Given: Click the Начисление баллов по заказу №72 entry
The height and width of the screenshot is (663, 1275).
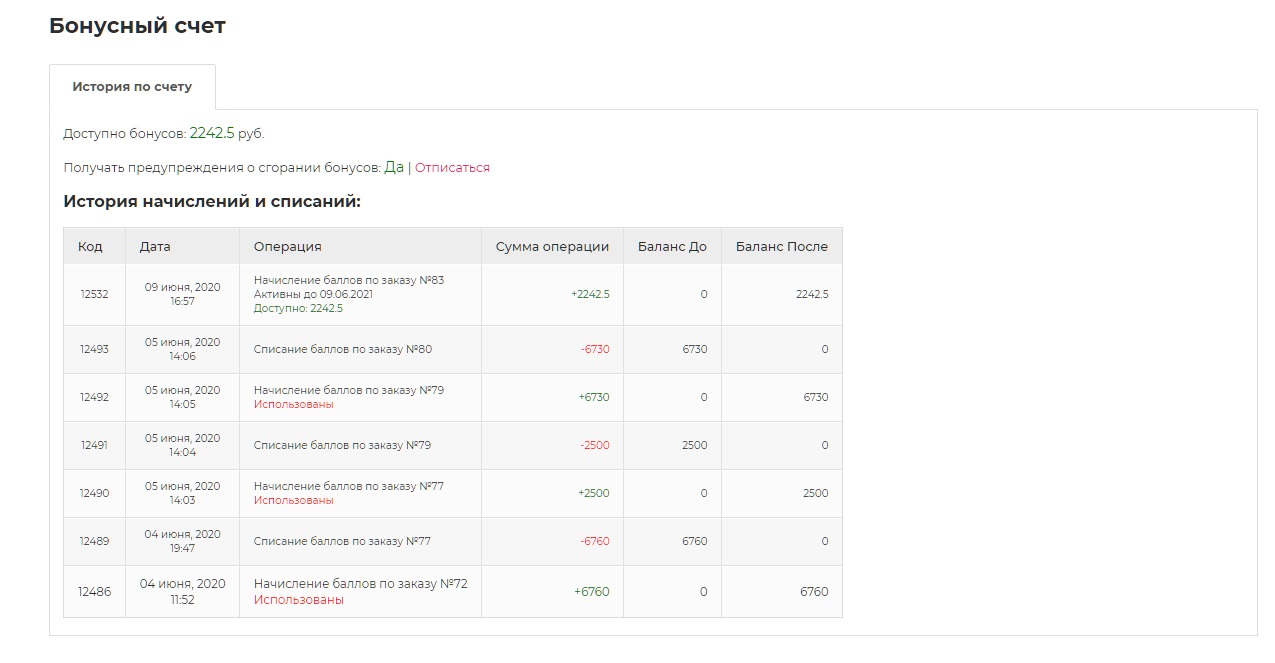Looking at the screenshot, I should tap(360, 584).
